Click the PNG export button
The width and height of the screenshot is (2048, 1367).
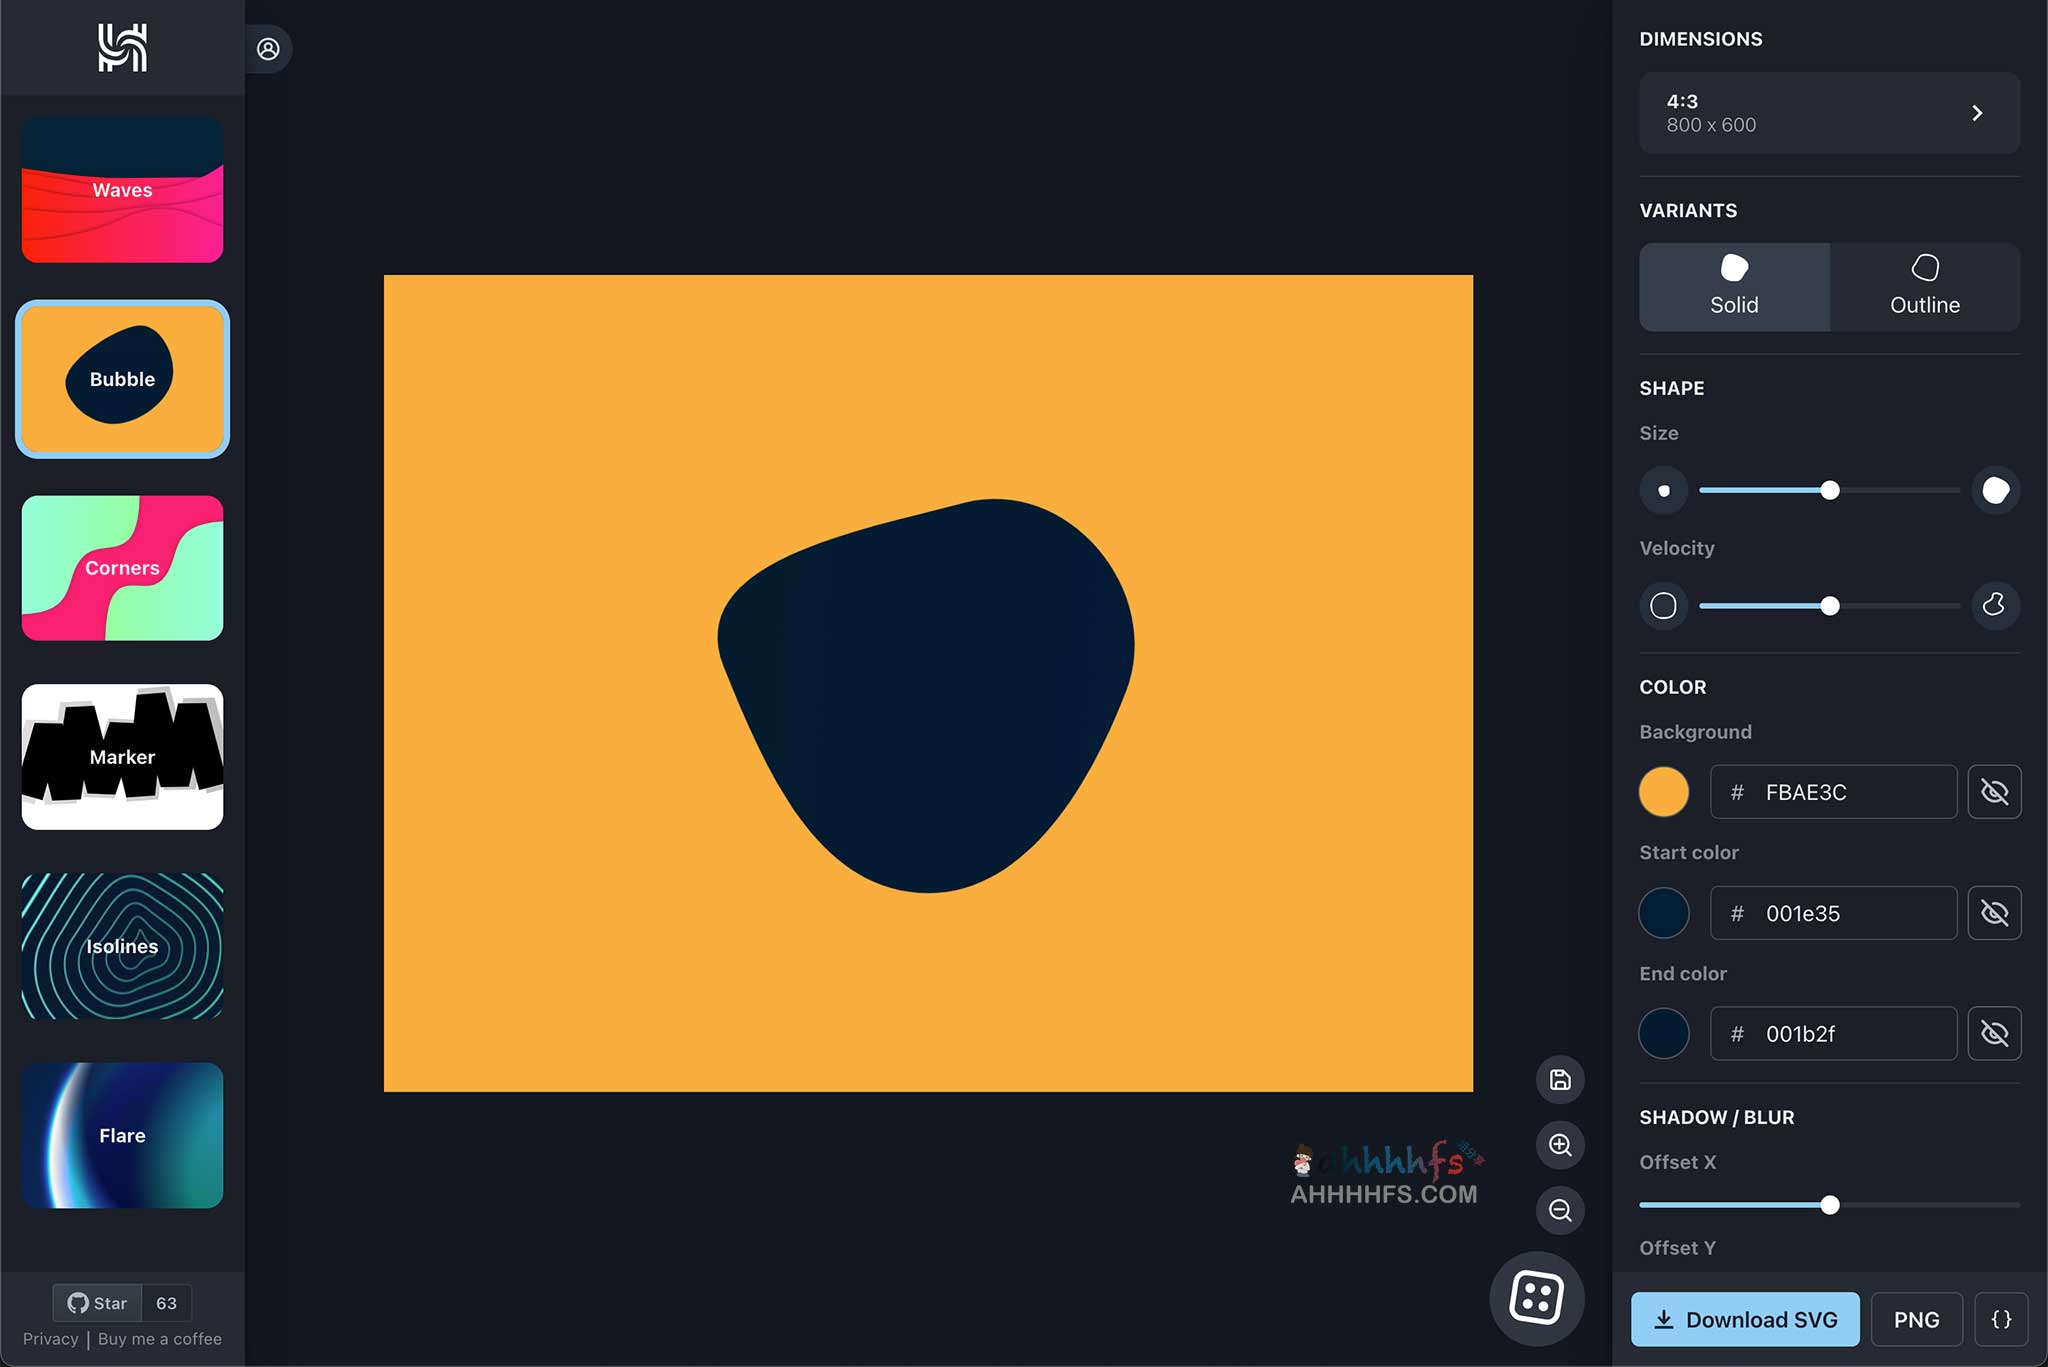[x=1916, y=1319]
